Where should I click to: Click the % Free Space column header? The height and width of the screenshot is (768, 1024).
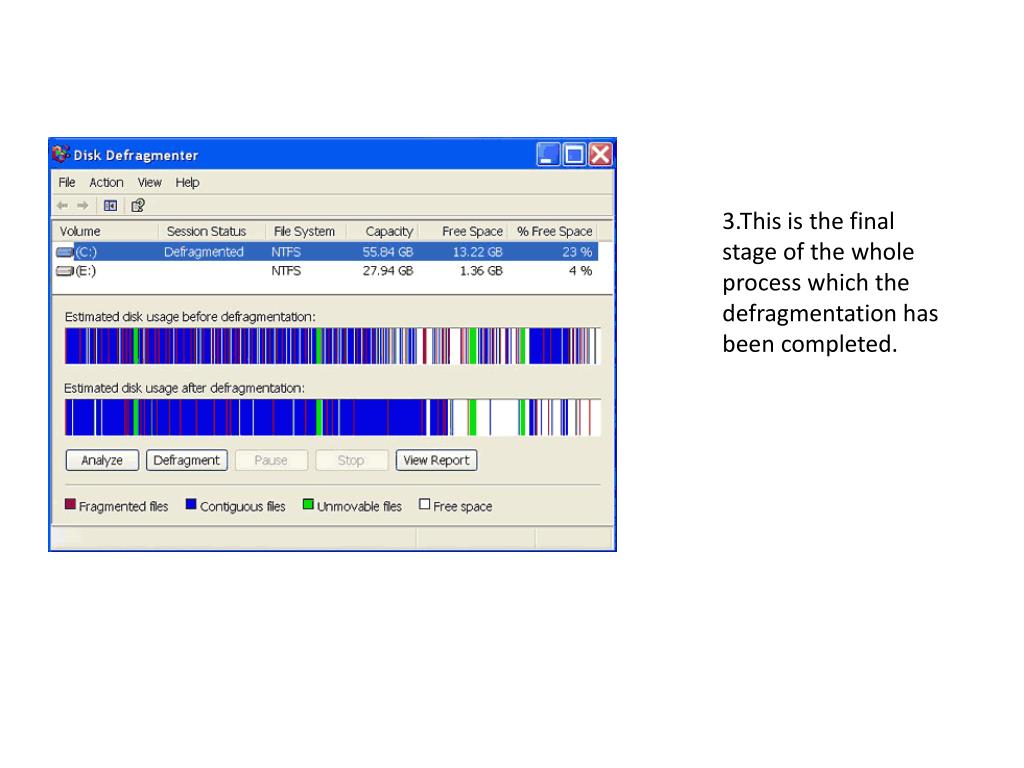pos(553,231)
